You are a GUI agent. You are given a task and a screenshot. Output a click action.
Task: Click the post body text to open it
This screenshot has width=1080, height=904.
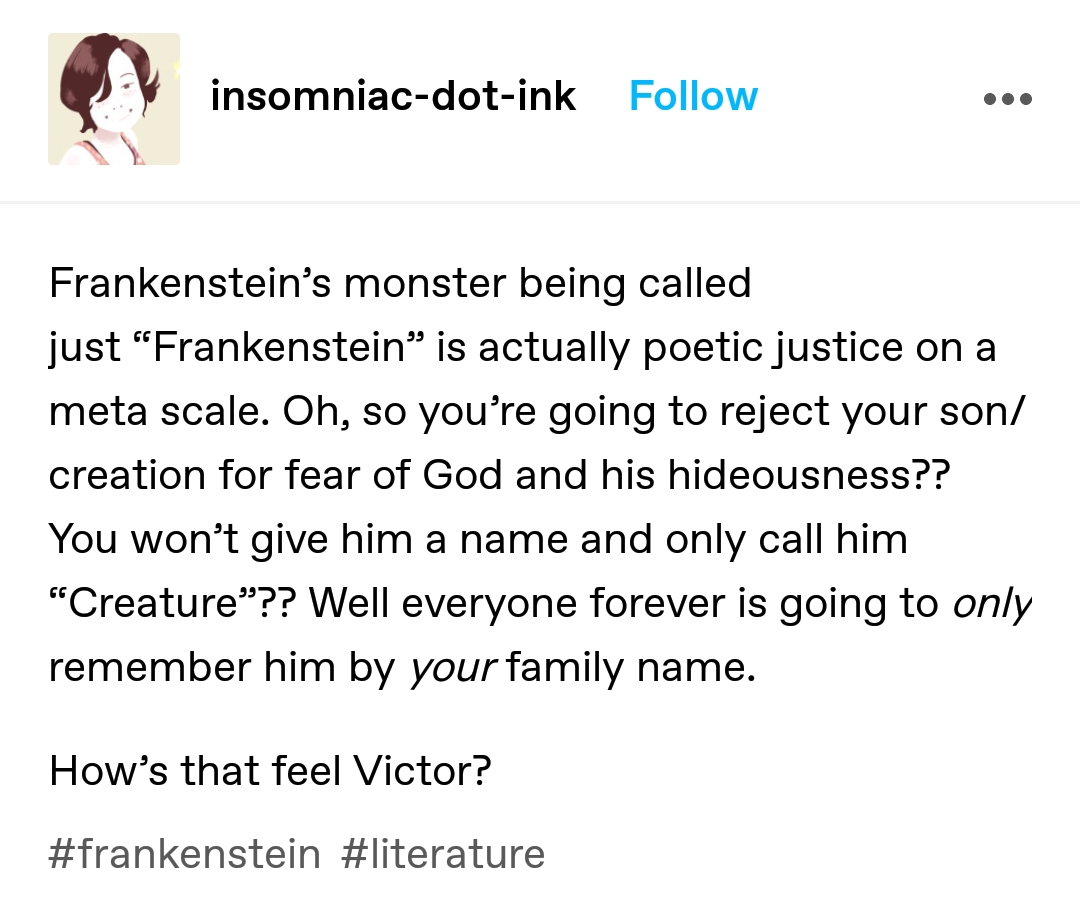(540, 475)
